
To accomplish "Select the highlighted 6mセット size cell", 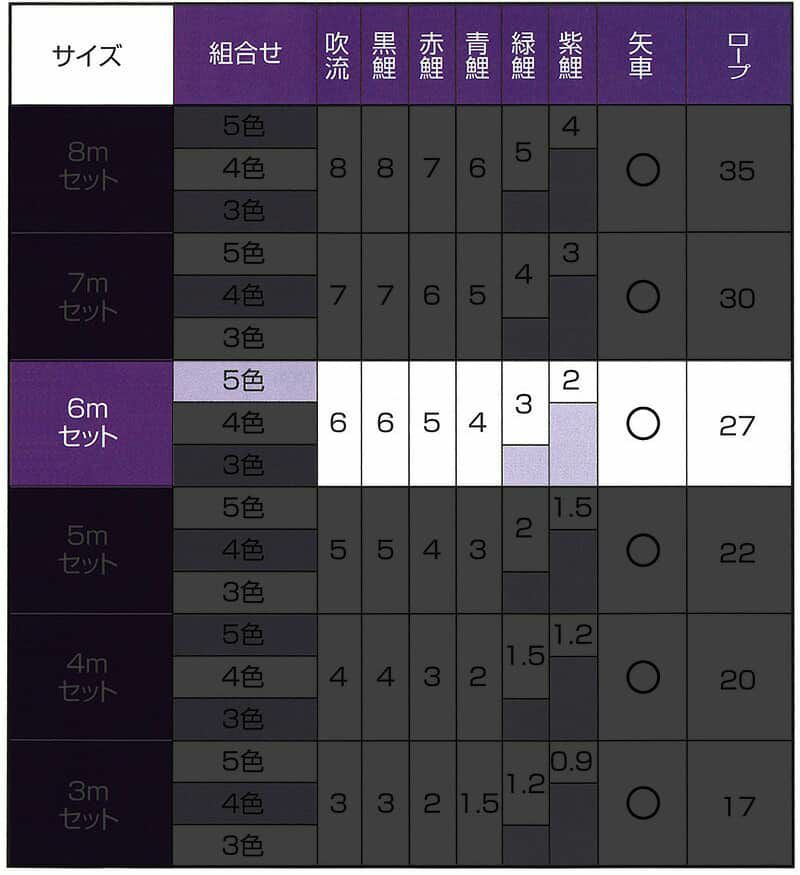I will pyautogui.click(x=90, y=424).
